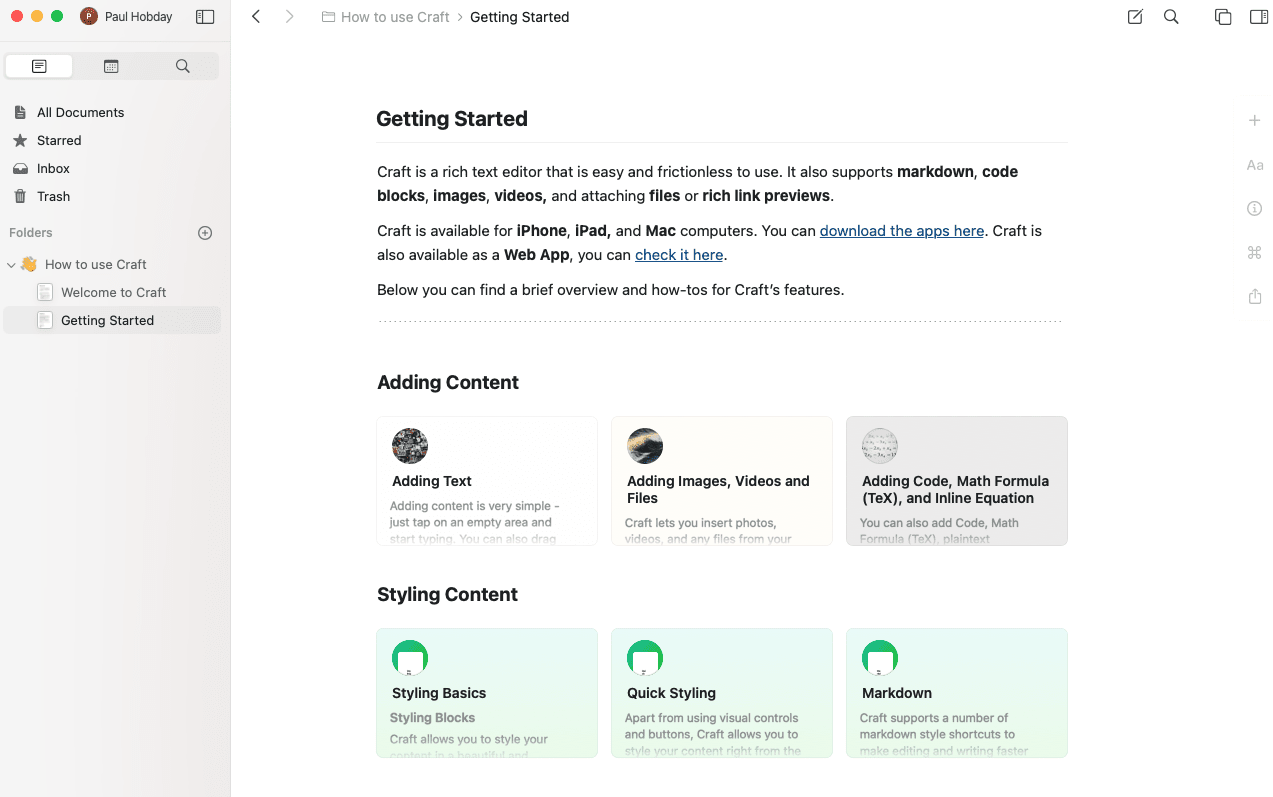1273x797 pixels.
Task: Click the check it here link
Action: coord(679,254)
